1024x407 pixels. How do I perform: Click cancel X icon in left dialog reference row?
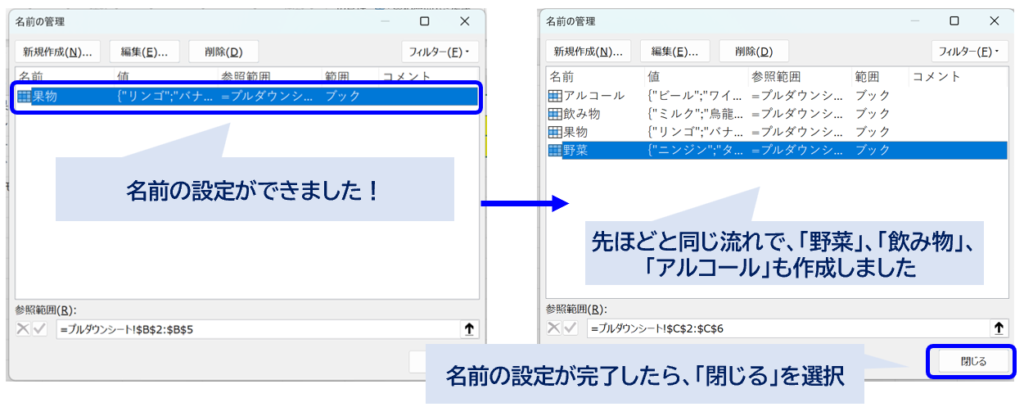[24, 329]
